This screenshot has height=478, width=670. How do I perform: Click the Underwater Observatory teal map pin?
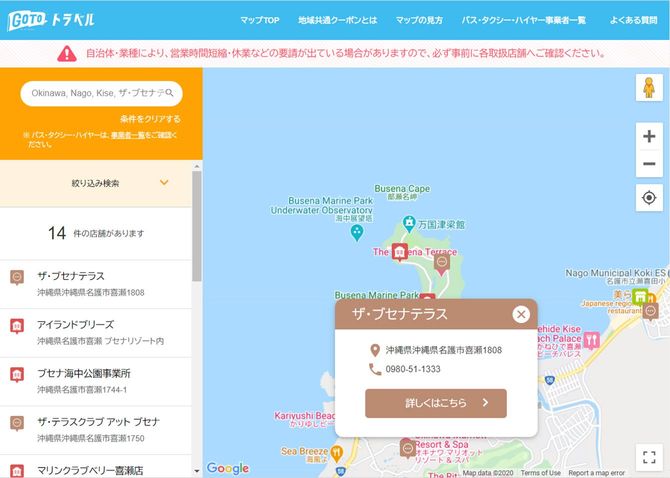(356, 232)
